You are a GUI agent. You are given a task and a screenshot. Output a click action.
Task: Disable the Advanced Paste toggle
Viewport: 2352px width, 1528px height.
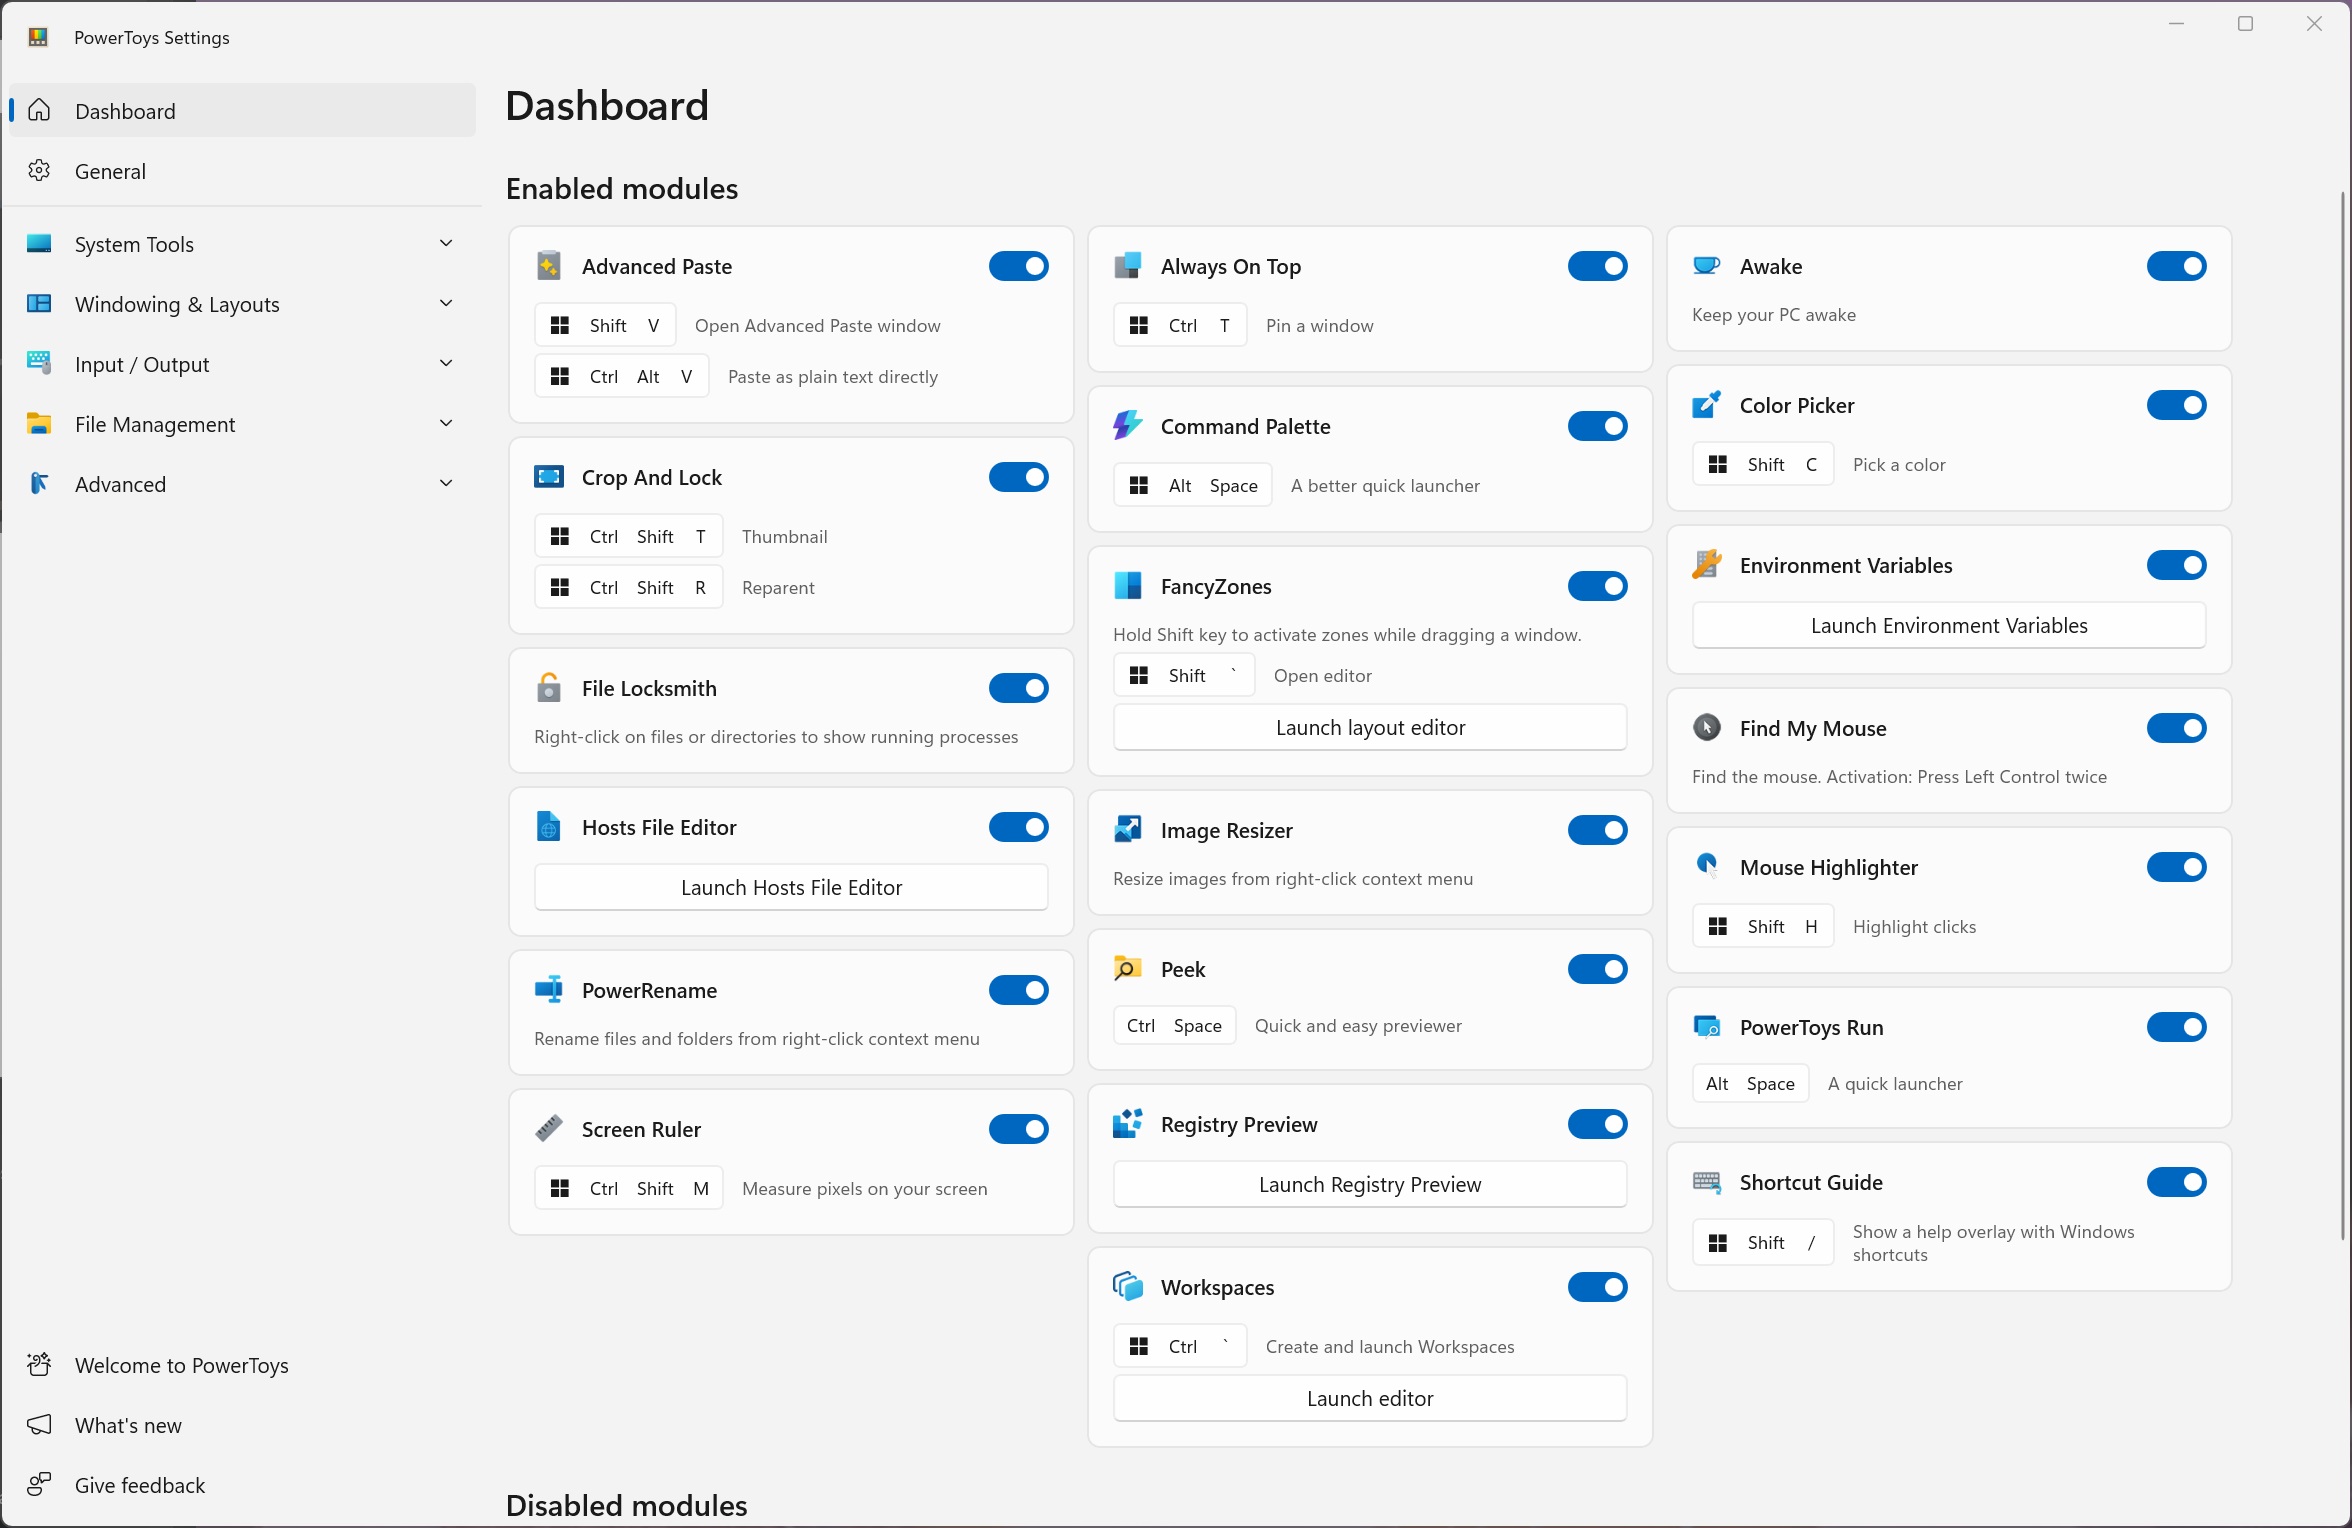pyautogui.click(x=1019, y=266)
